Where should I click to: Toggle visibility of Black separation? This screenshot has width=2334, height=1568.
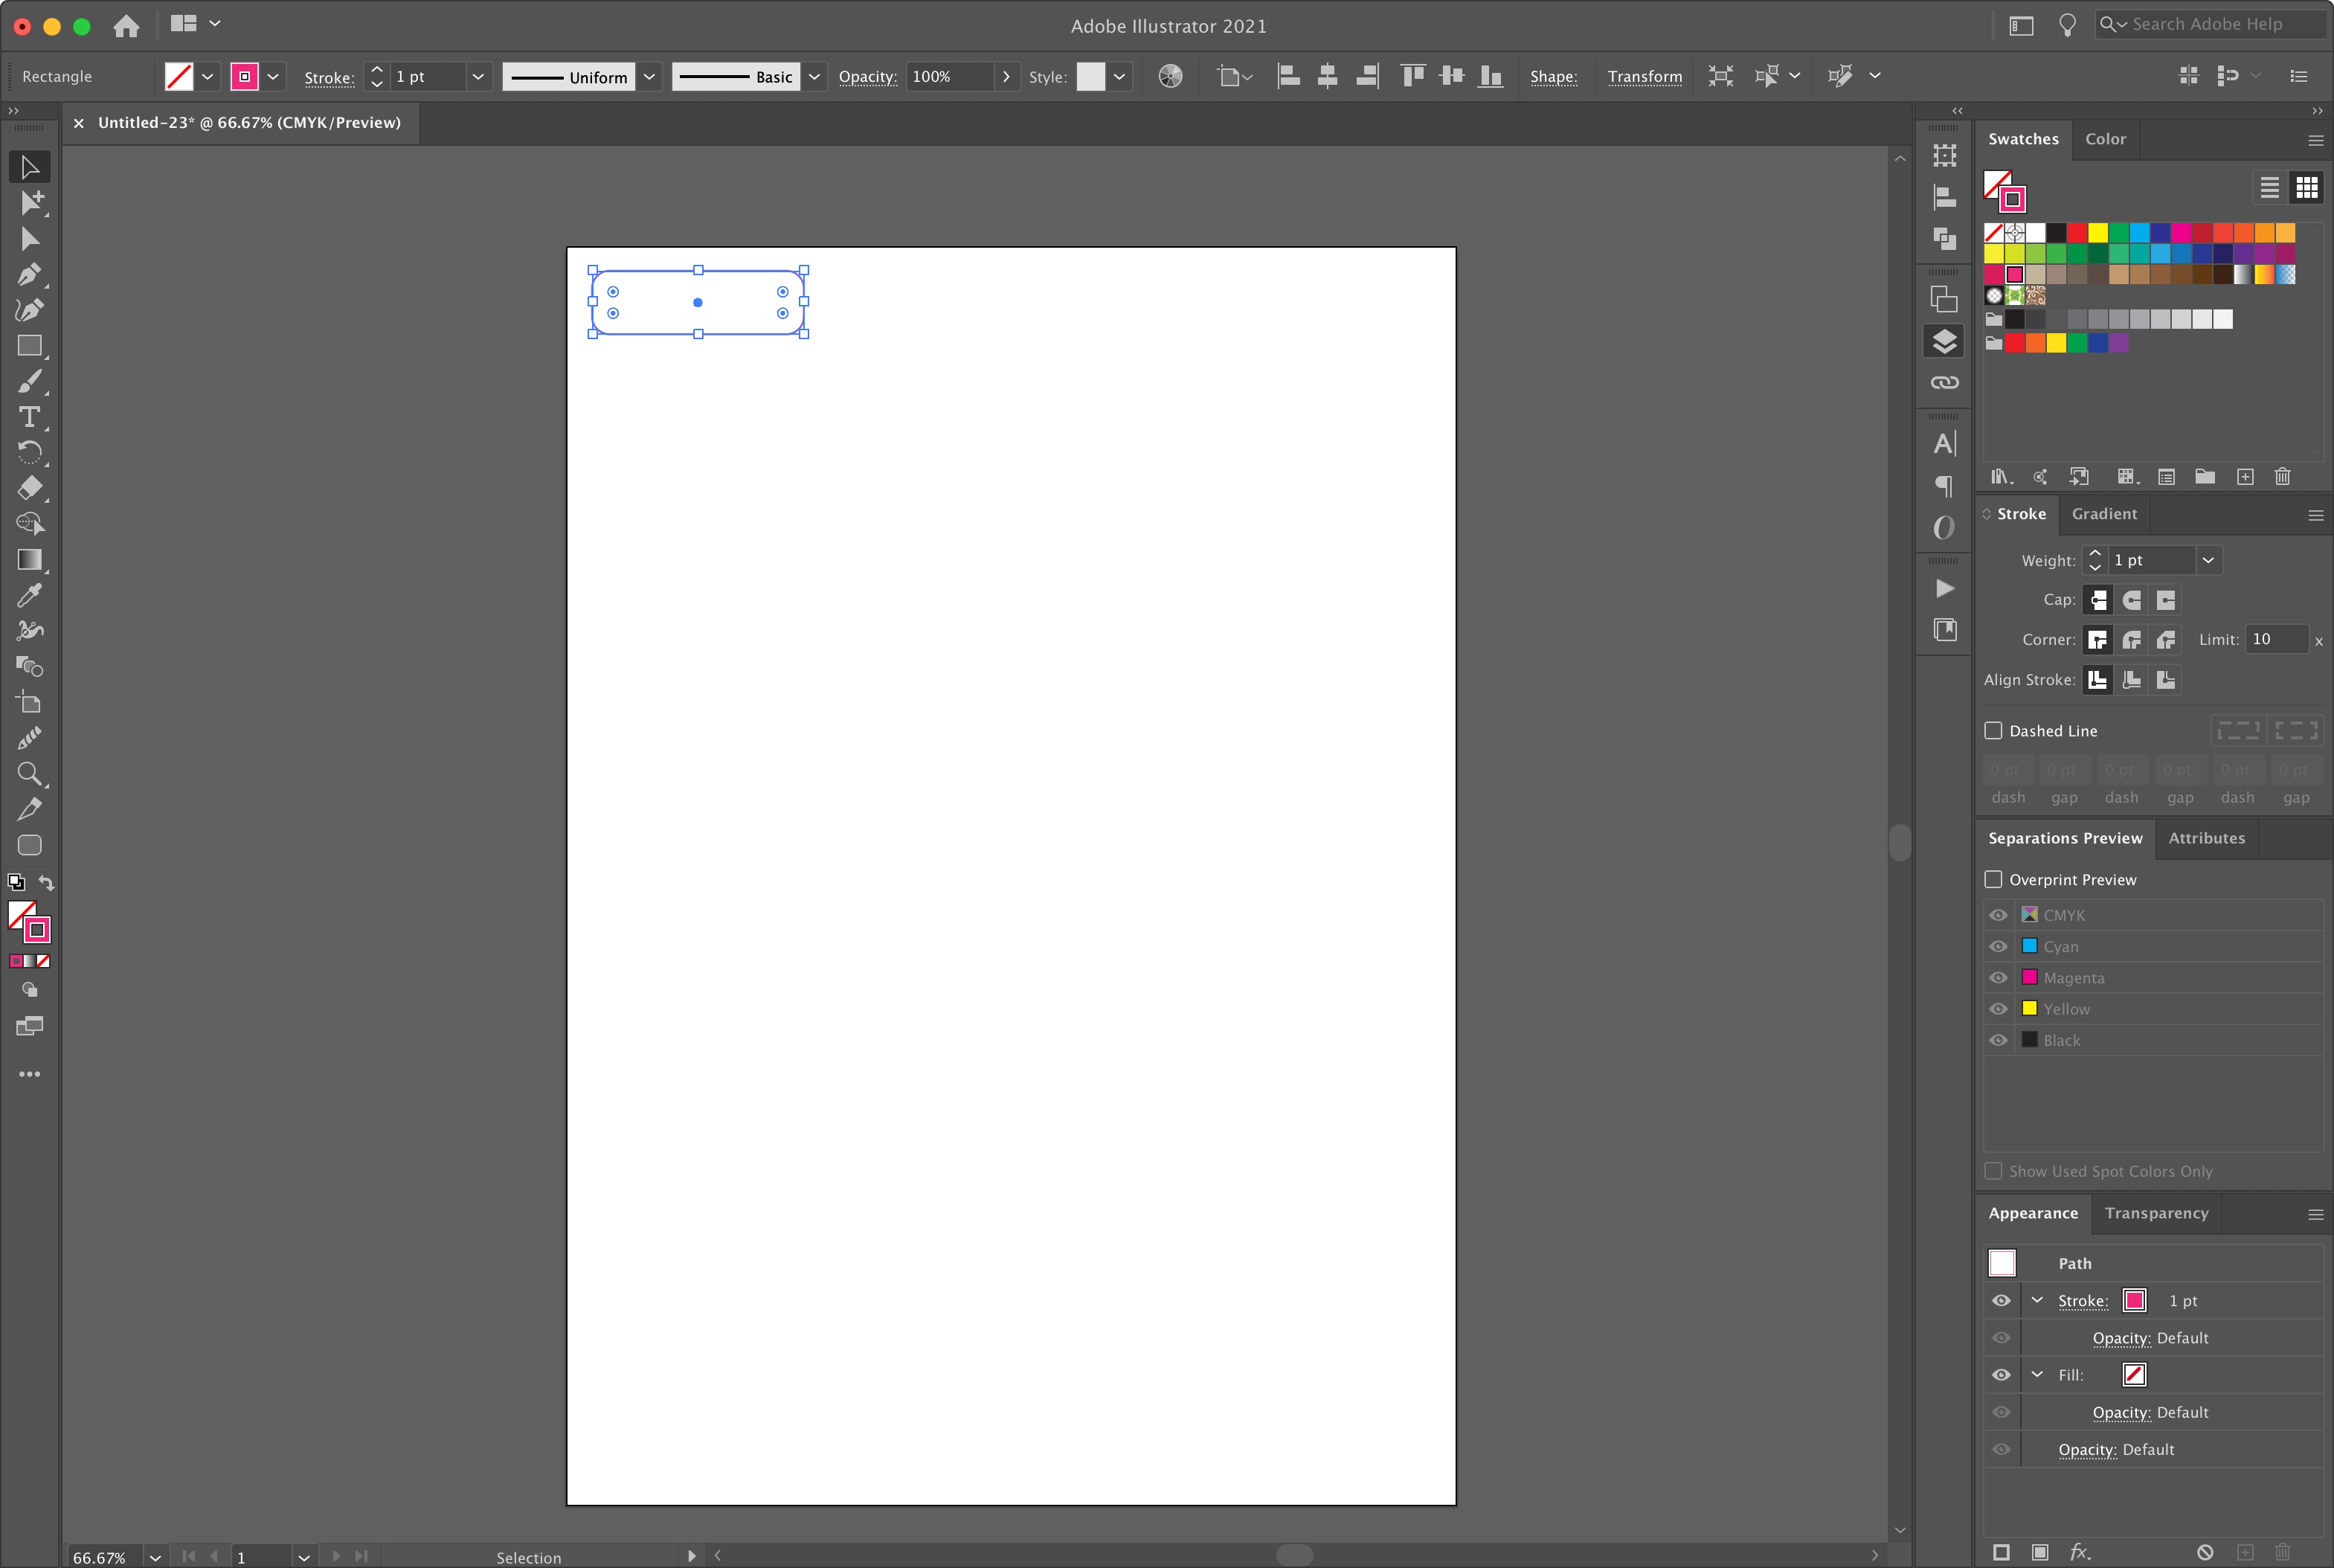click(1998, 1040)
